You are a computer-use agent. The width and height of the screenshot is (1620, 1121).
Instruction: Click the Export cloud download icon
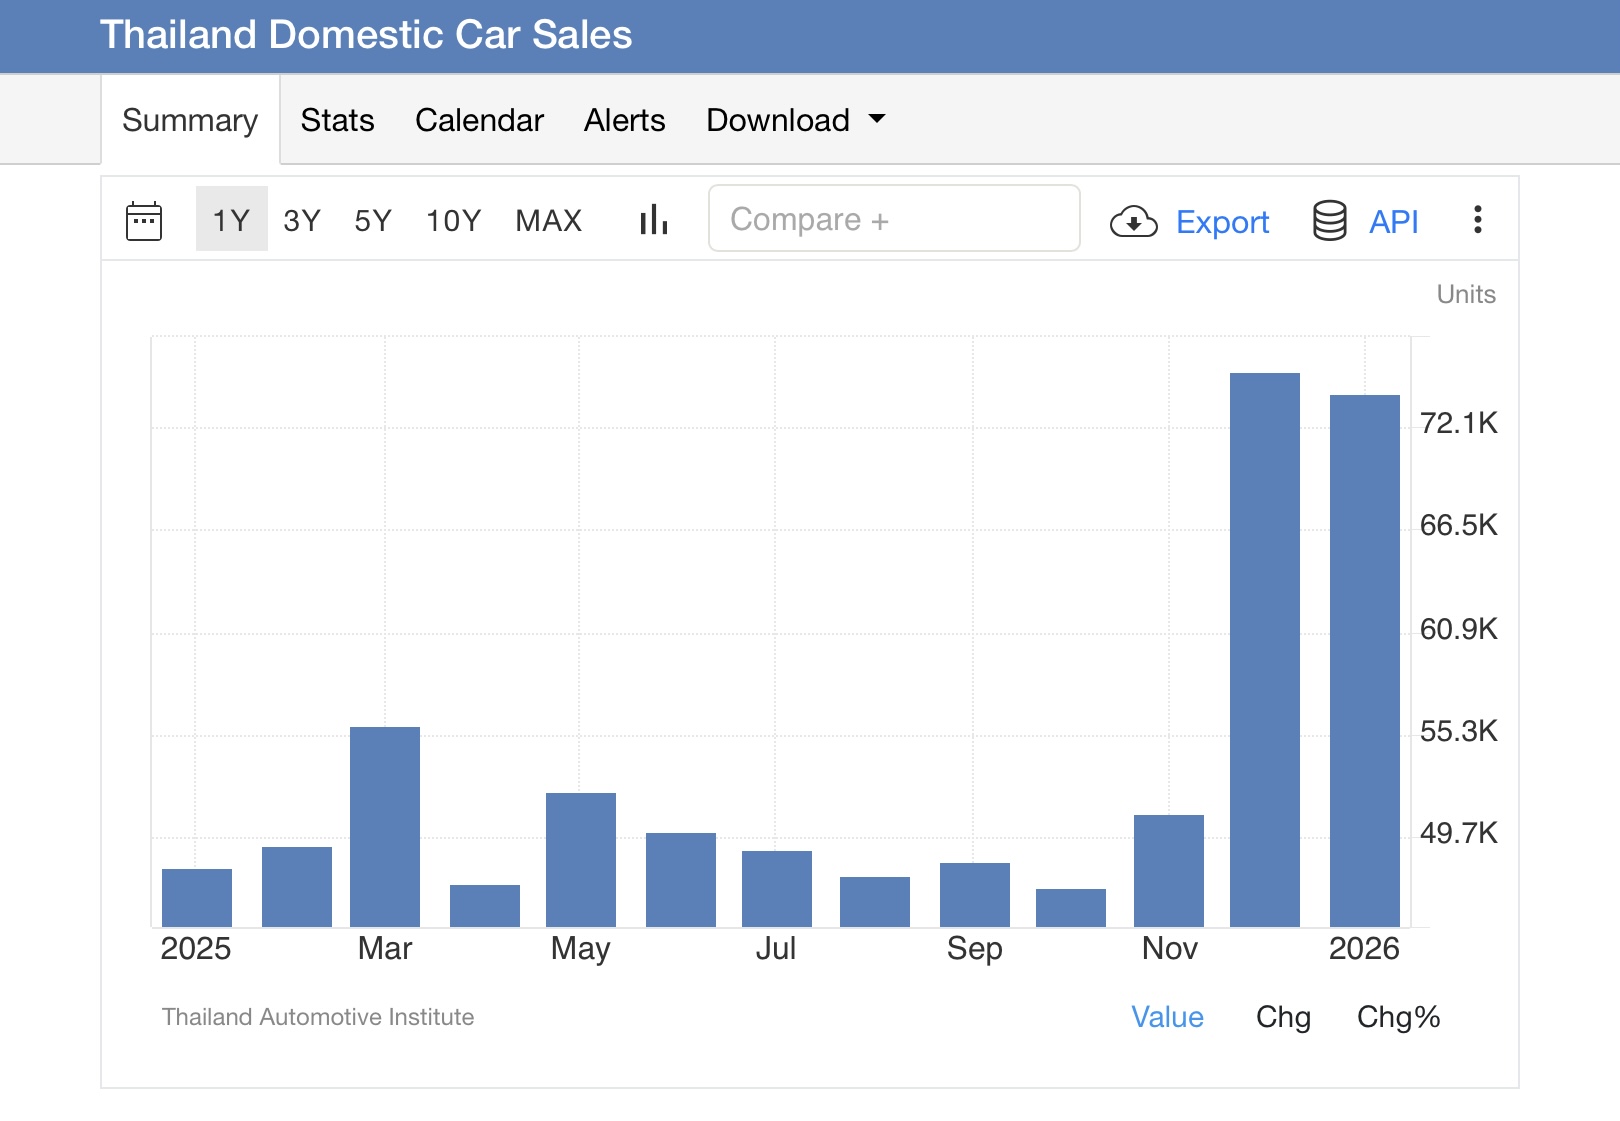1133,221
